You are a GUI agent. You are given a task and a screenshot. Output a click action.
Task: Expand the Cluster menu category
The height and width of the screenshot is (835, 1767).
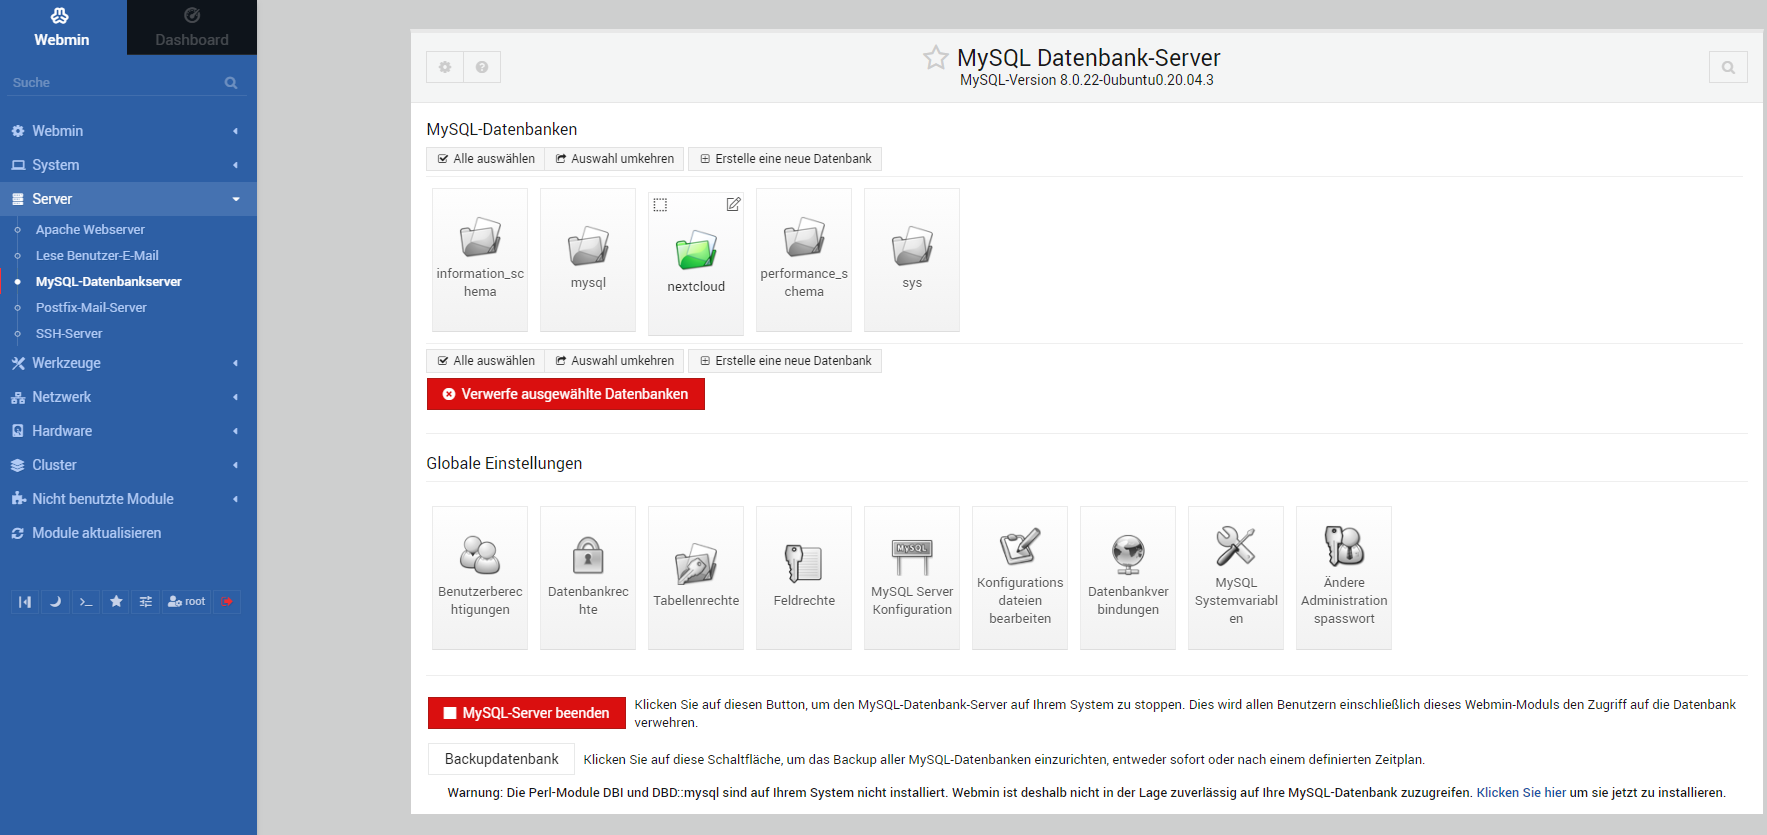[128, 465]
